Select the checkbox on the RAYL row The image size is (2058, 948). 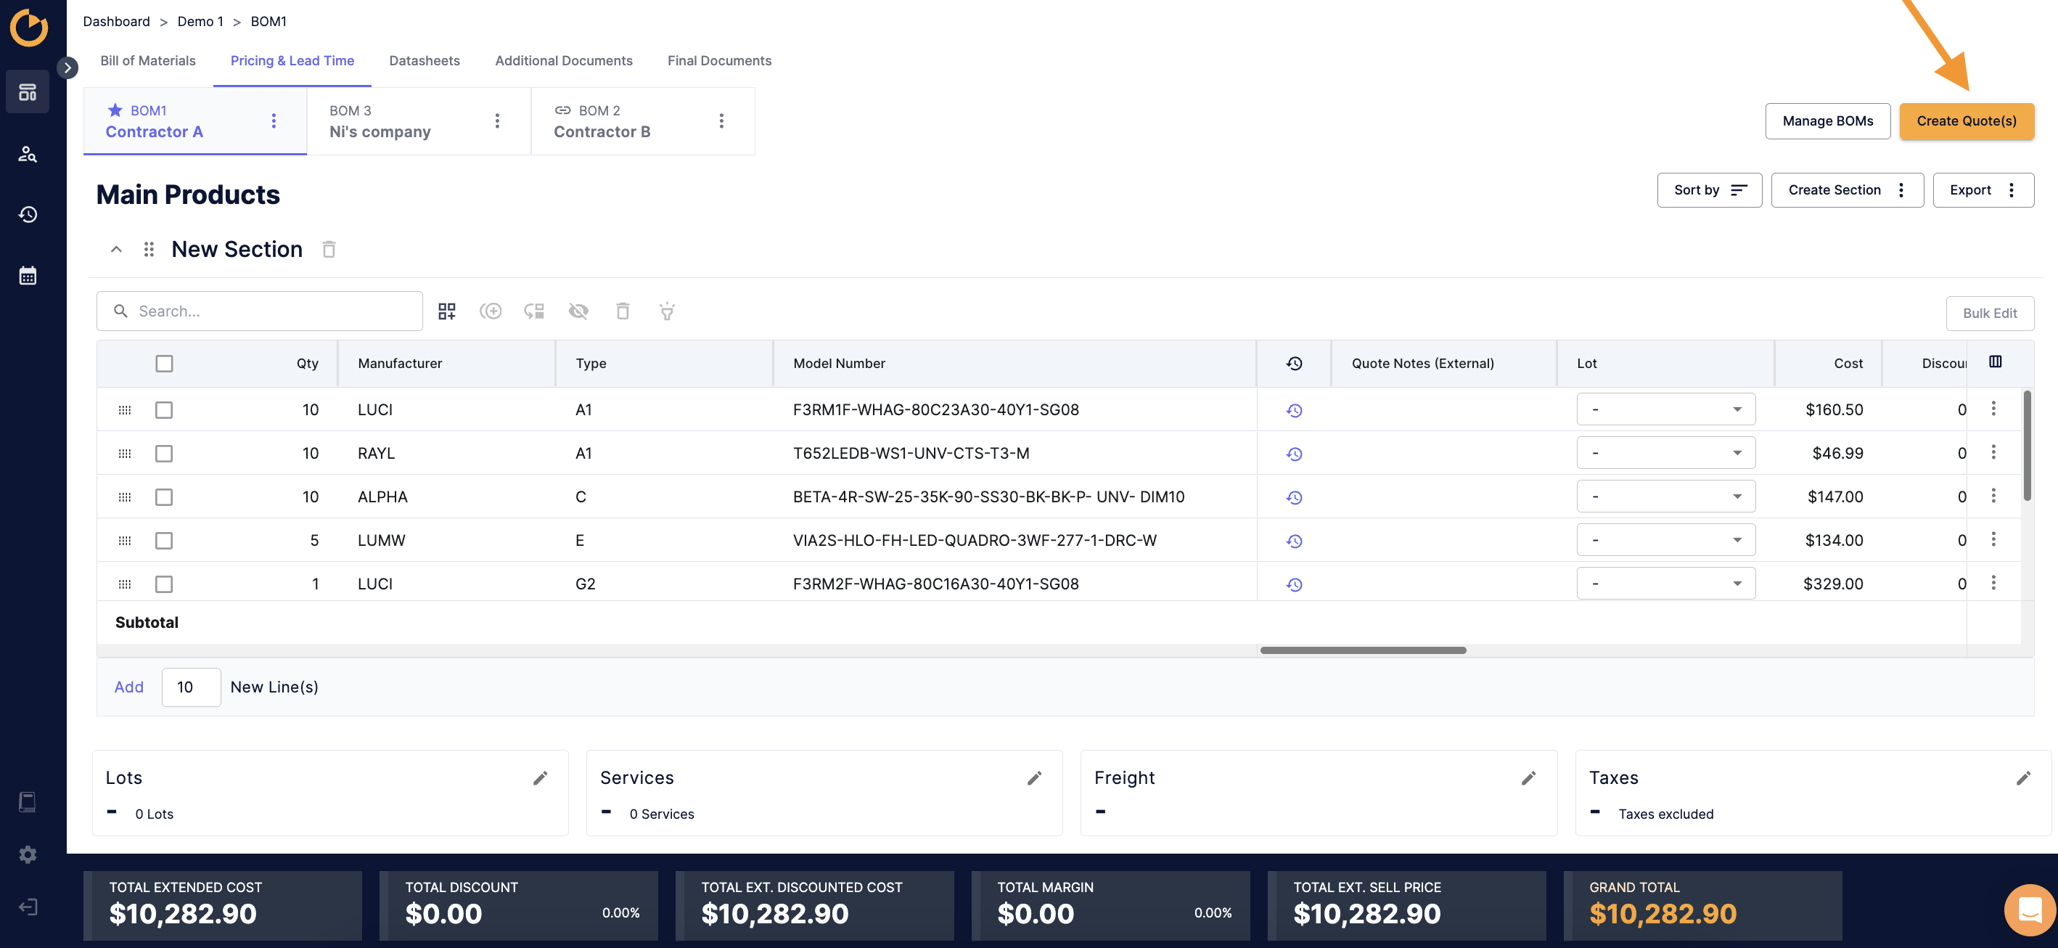pyautogui.click(x=164, y=453)
